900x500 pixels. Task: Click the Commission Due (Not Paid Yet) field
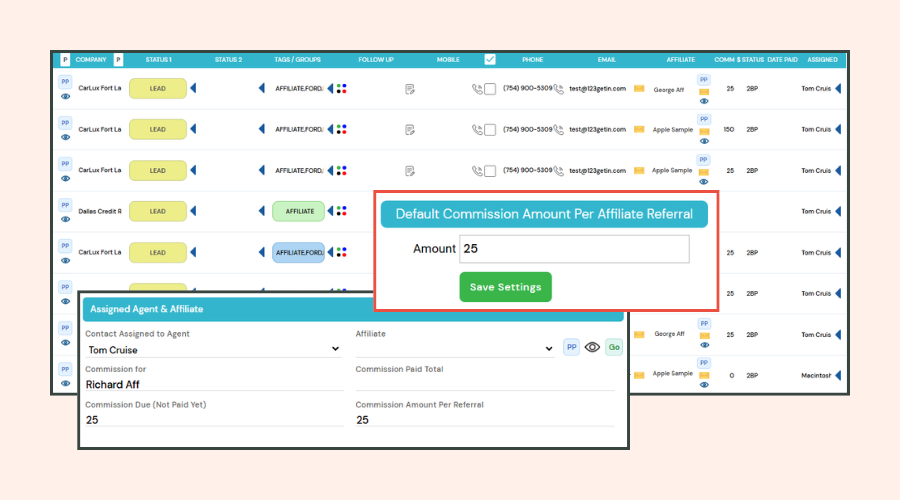coord(215,420)
